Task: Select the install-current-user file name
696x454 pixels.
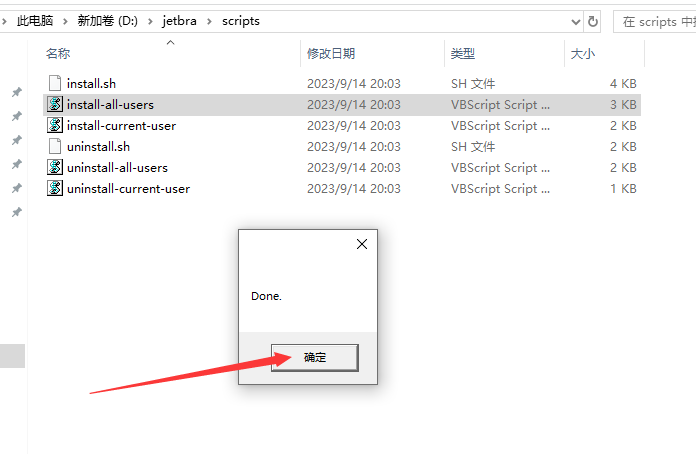Action: [x=121, y=126]
